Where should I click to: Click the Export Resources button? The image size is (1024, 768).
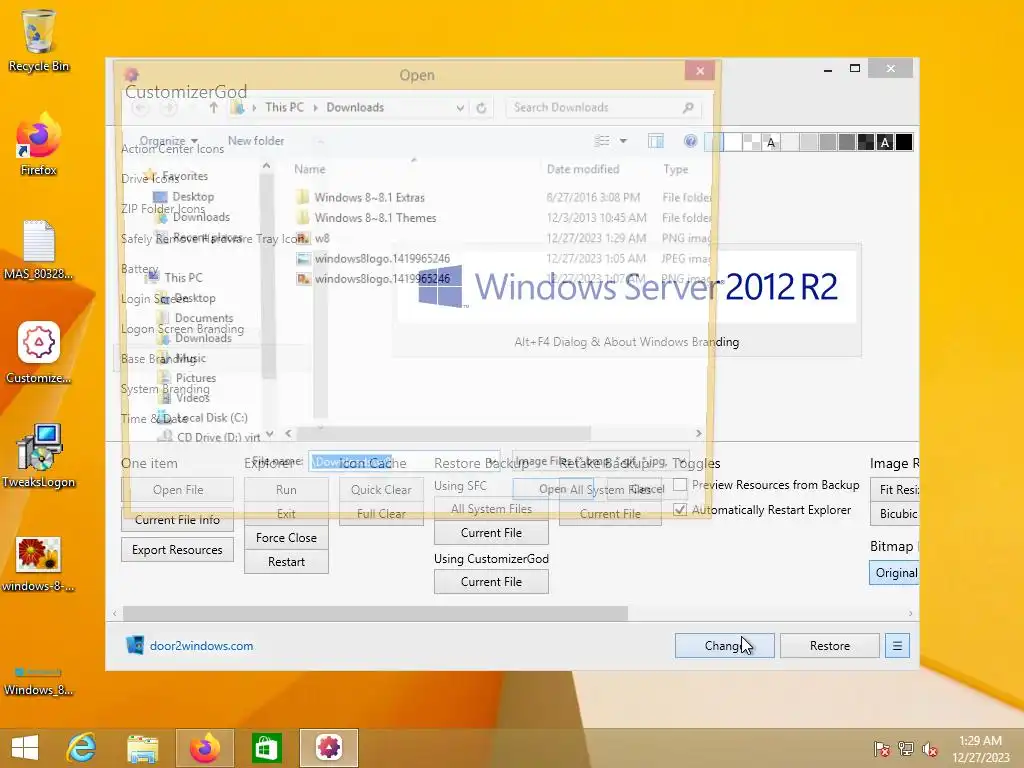click(x=177, y=550)
